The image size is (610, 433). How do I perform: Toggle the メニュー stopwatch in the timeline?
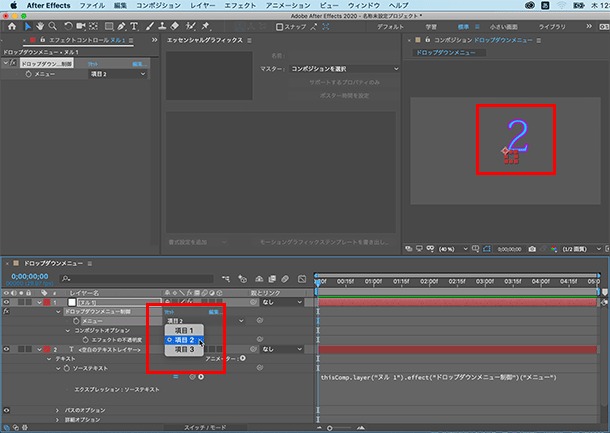point(76,321)
